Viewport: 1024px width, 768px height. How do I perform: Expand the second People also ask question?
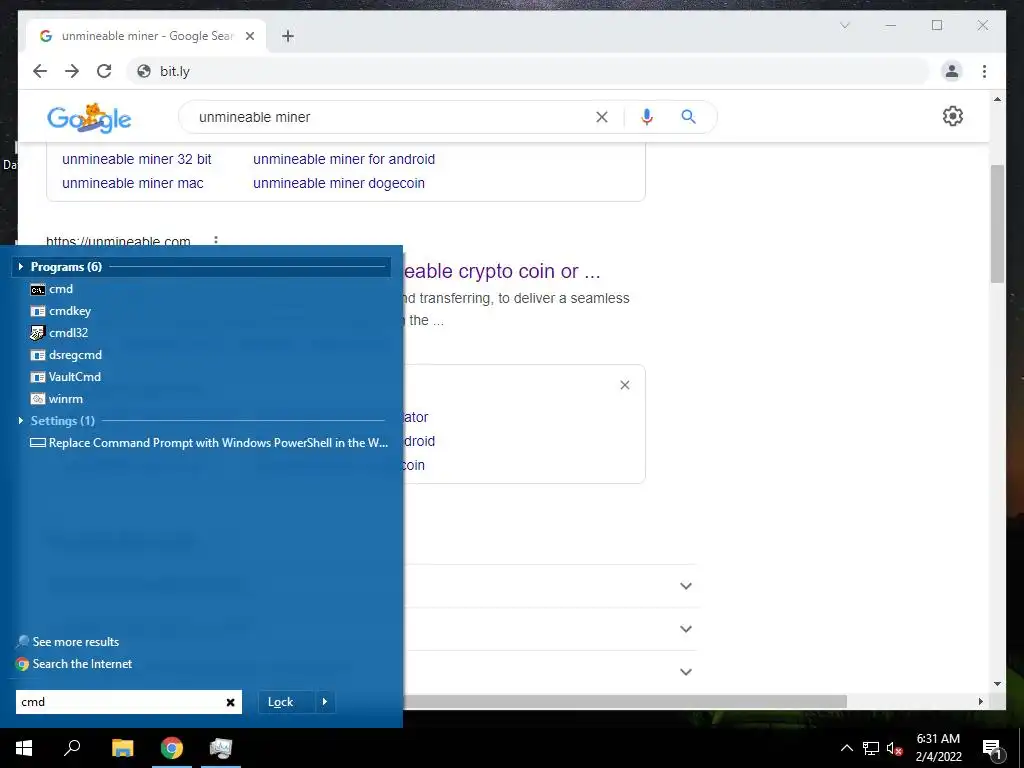pos(686,629)
